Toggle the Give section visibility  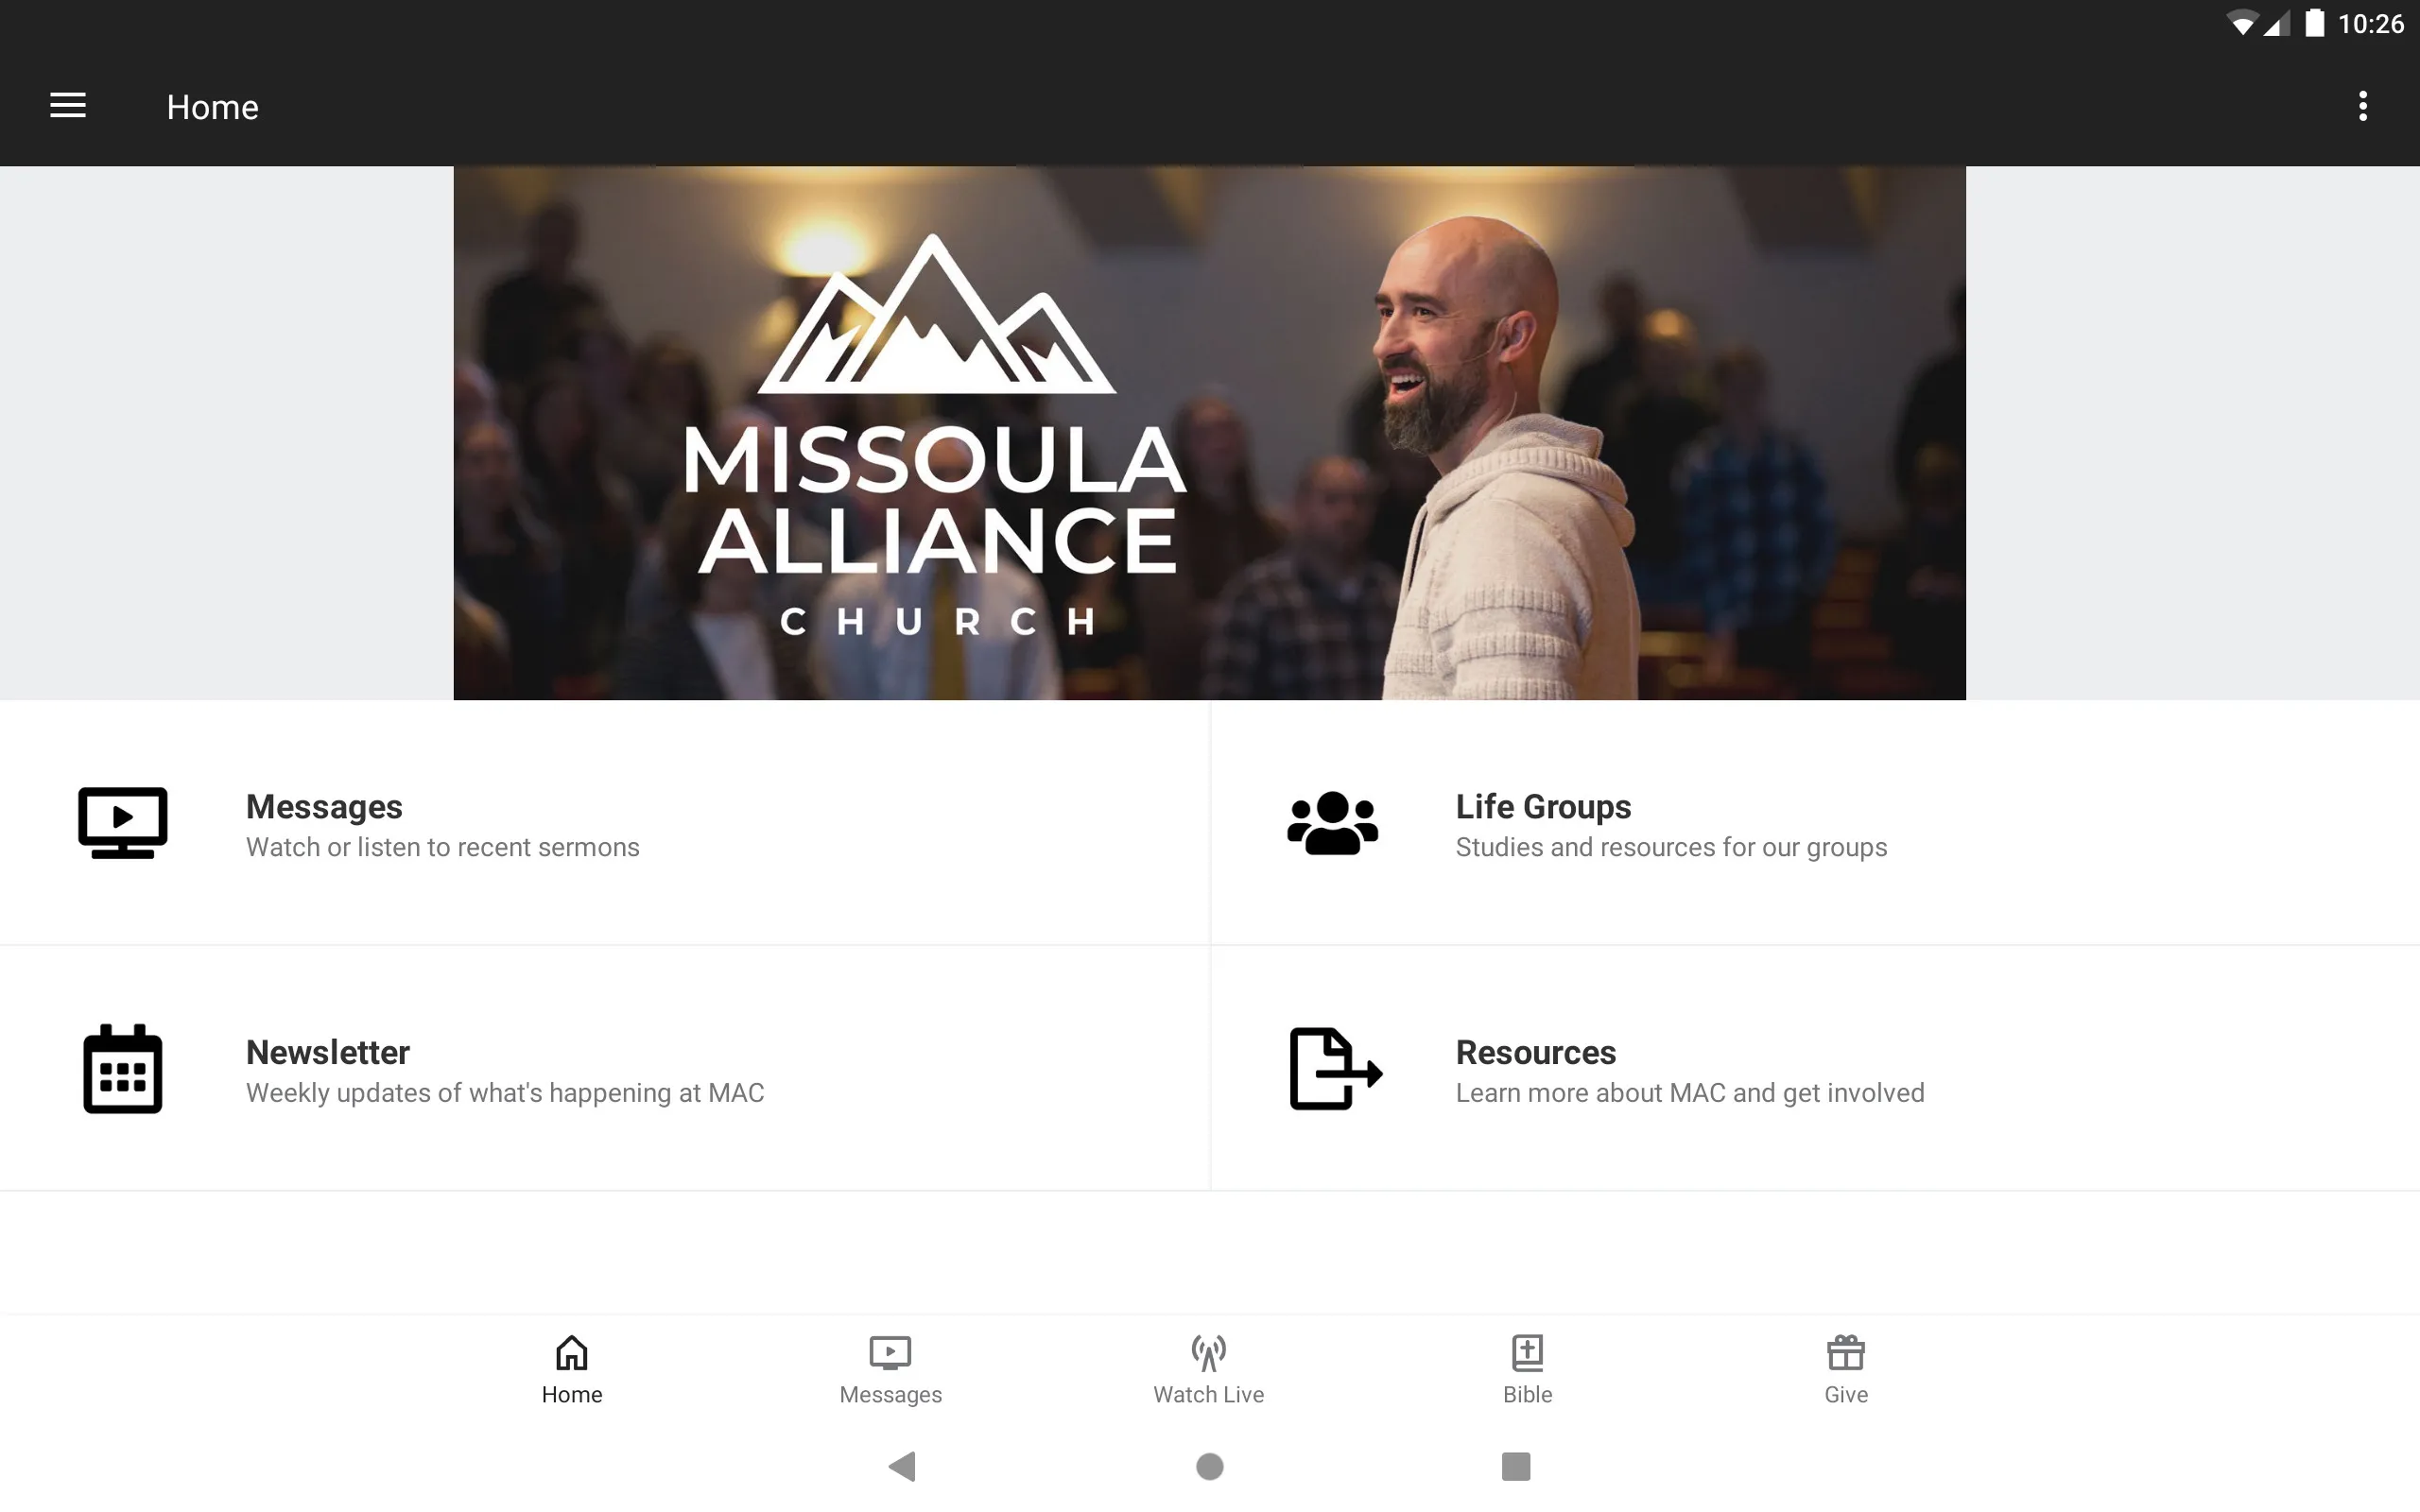[1845, 1367]
